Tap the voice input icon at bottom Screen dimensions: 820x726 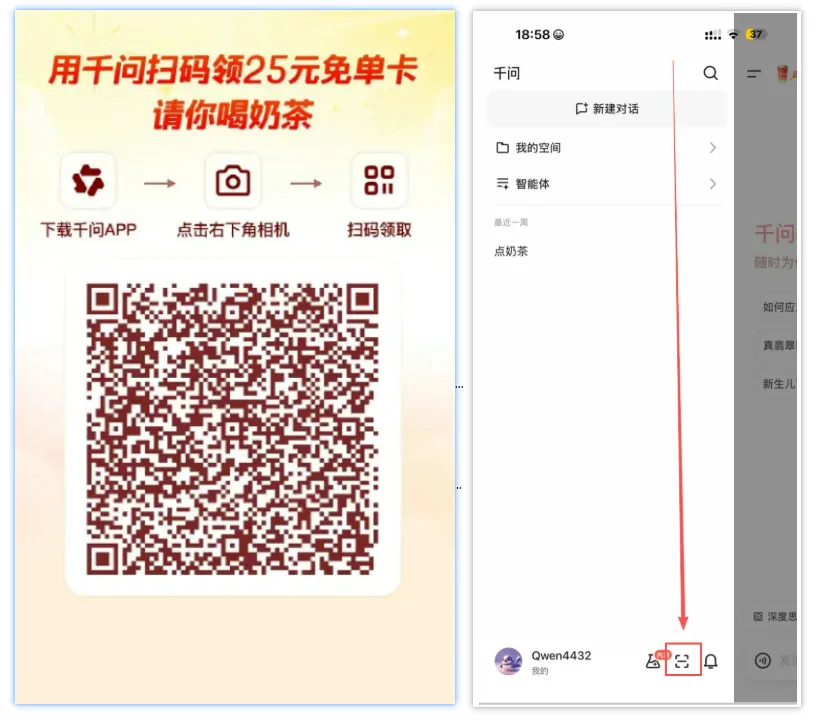762,661
